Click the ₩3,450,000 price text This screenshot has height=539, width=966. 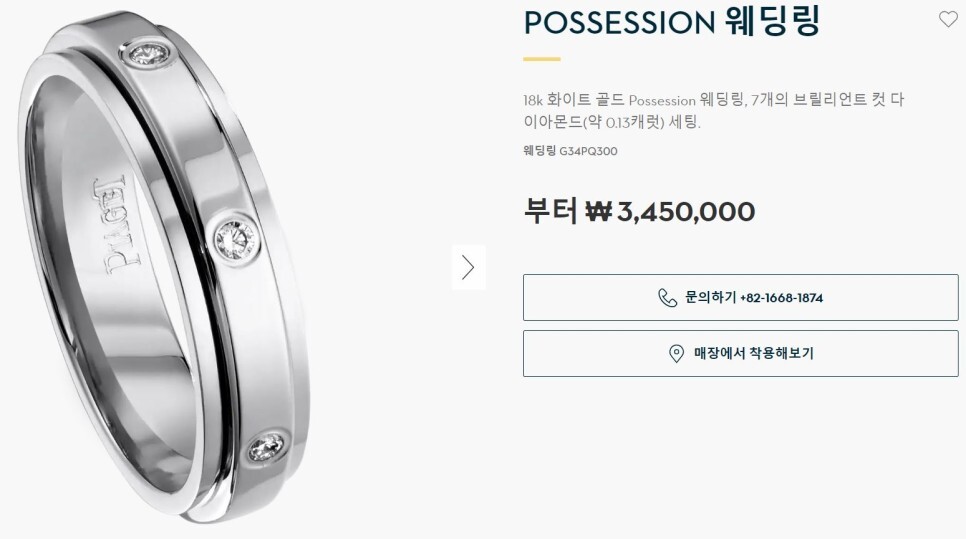(670, 212)
